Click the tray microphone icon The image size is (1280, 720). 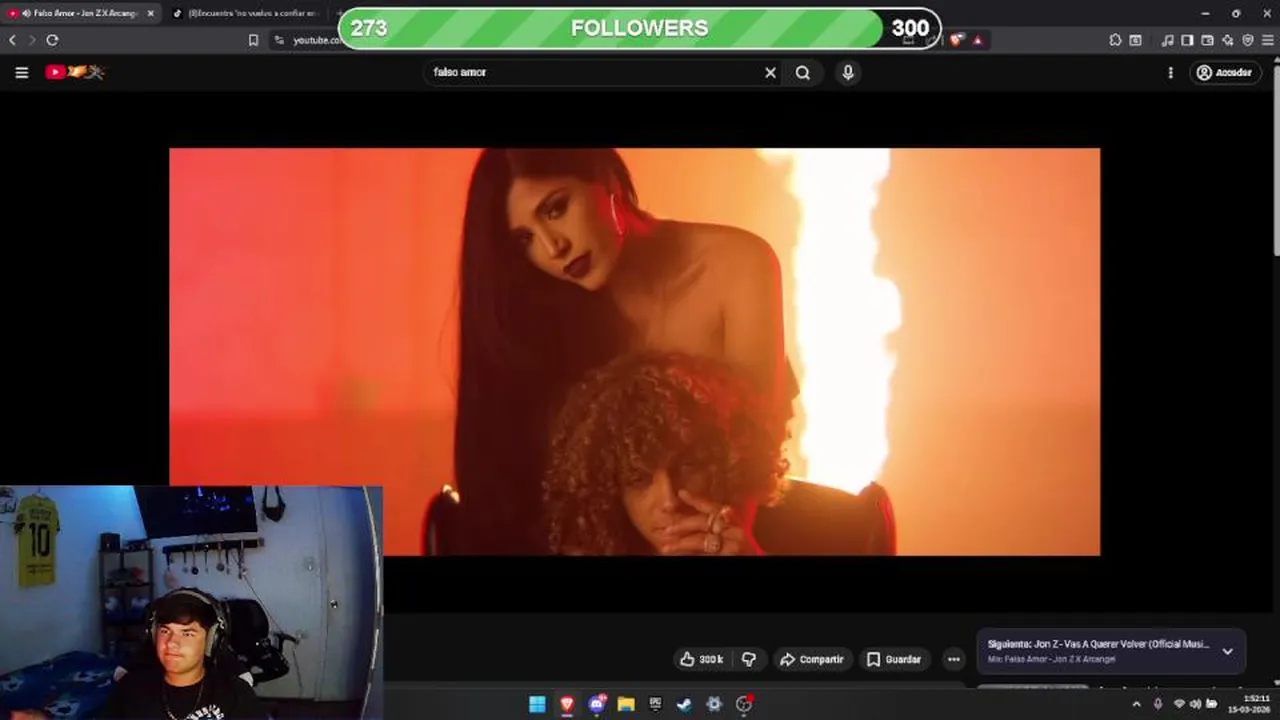[x=1158, y=704]
